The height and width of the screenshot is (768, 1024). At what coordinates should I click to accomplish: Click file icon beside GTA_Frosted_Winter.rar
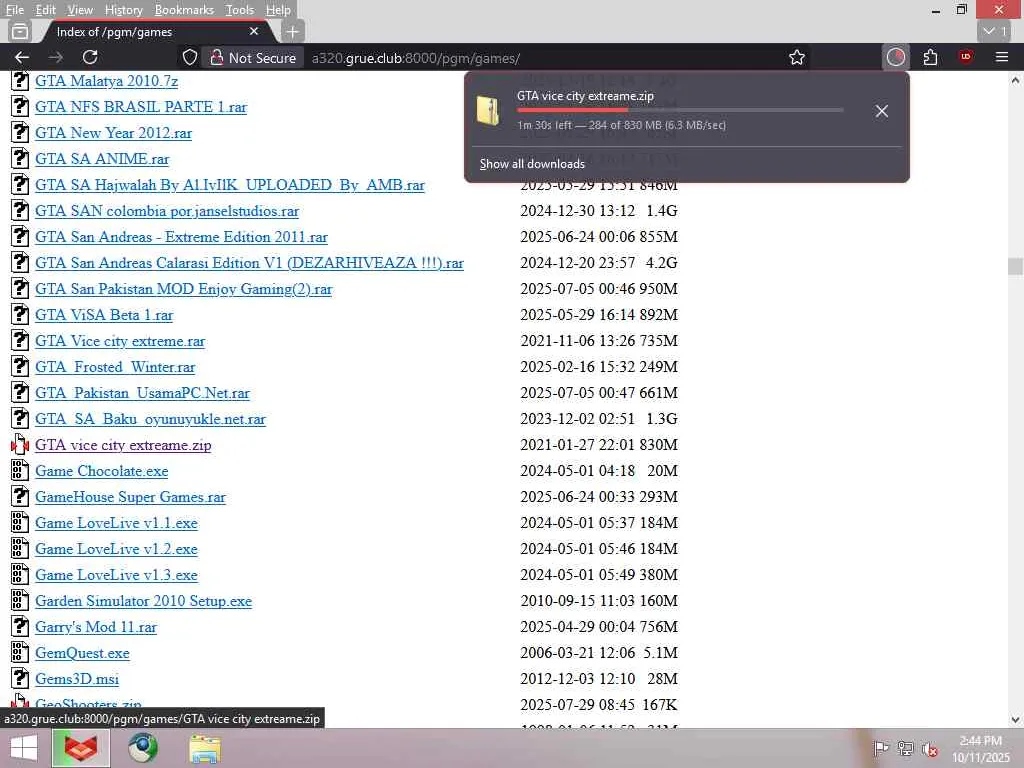tap(20, 366)
